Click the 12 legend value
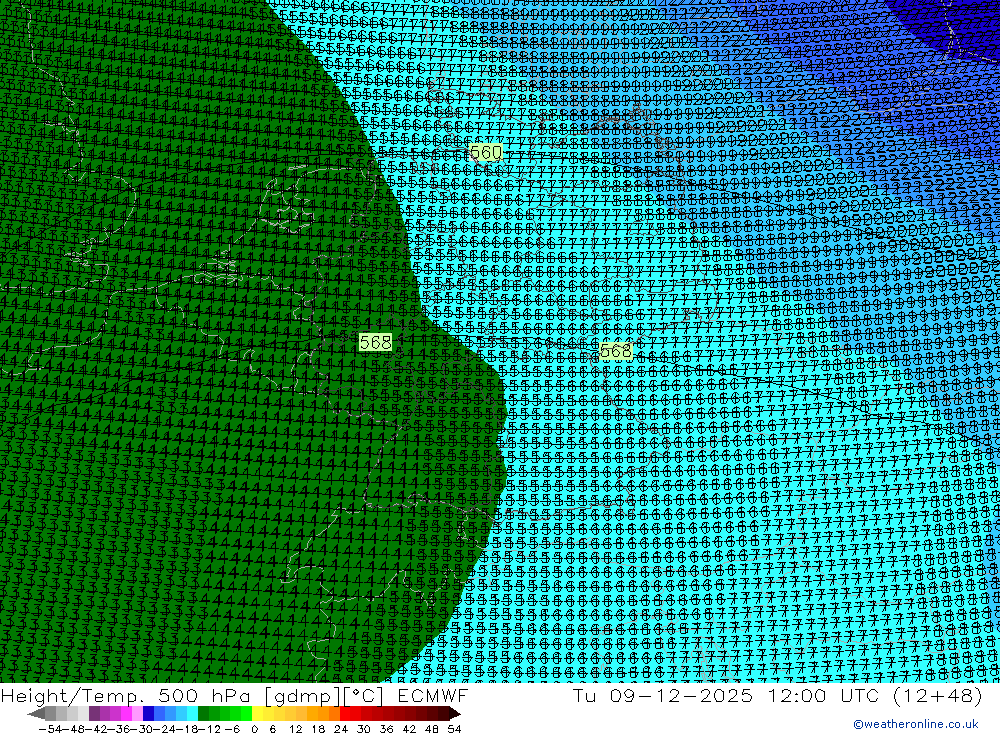The width and height of the screenshot is (1000, 733). pyautogui.click(x=295, y=729)
